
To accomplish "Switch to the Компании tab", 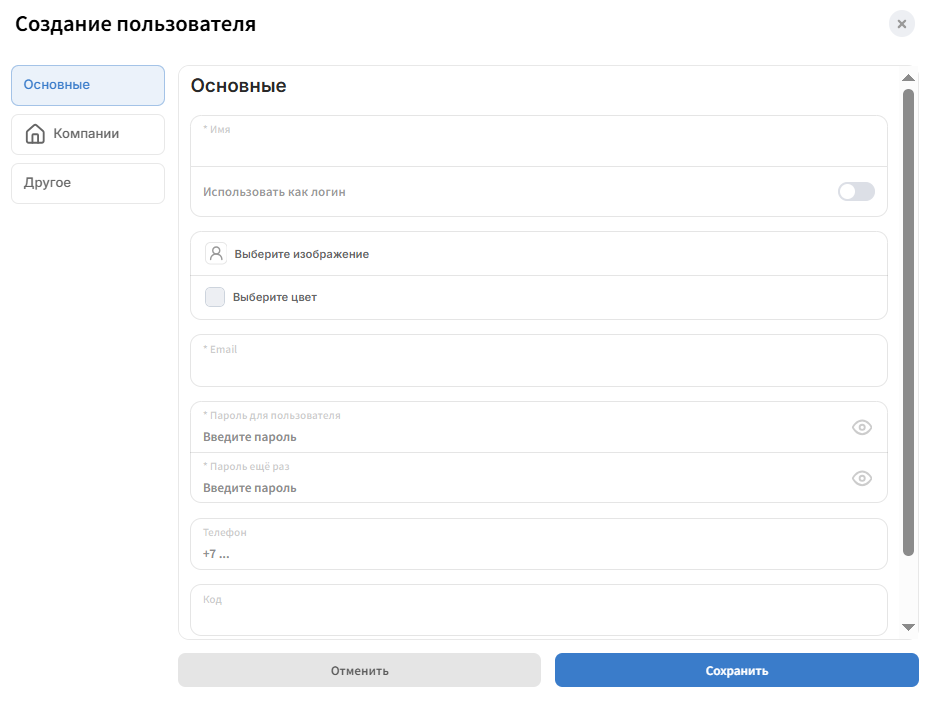I will (88, 135).
